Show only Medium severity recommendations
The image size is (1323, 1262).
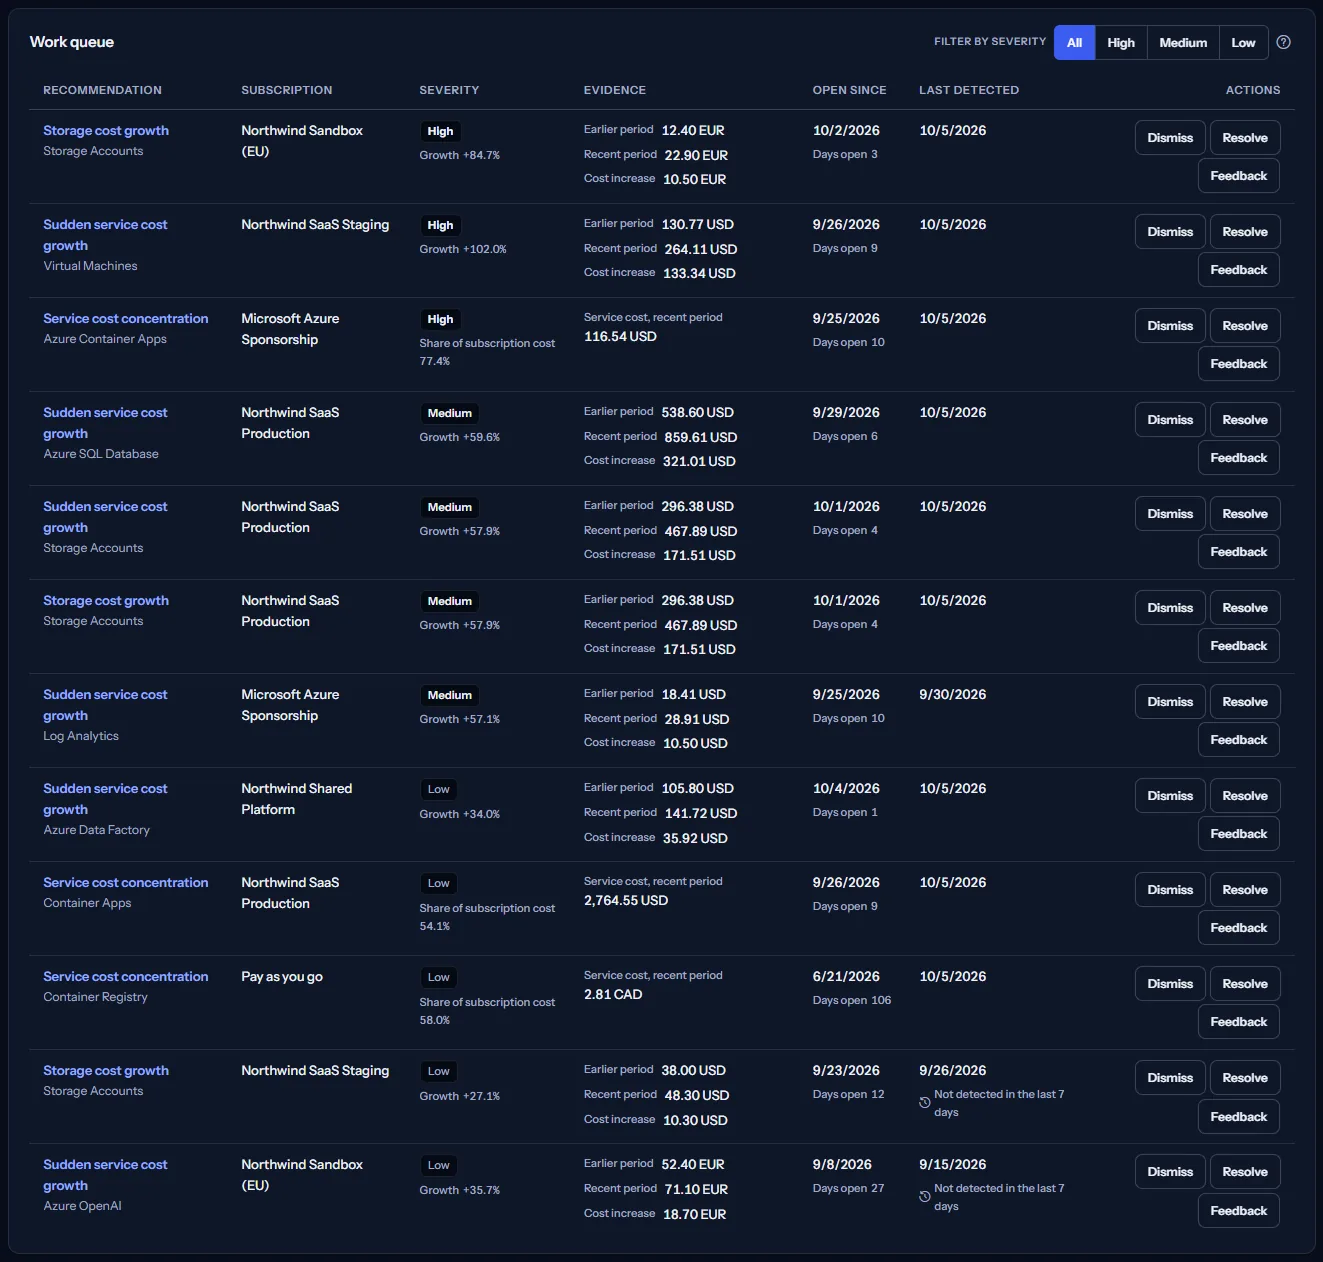[x=1183, y=42]
